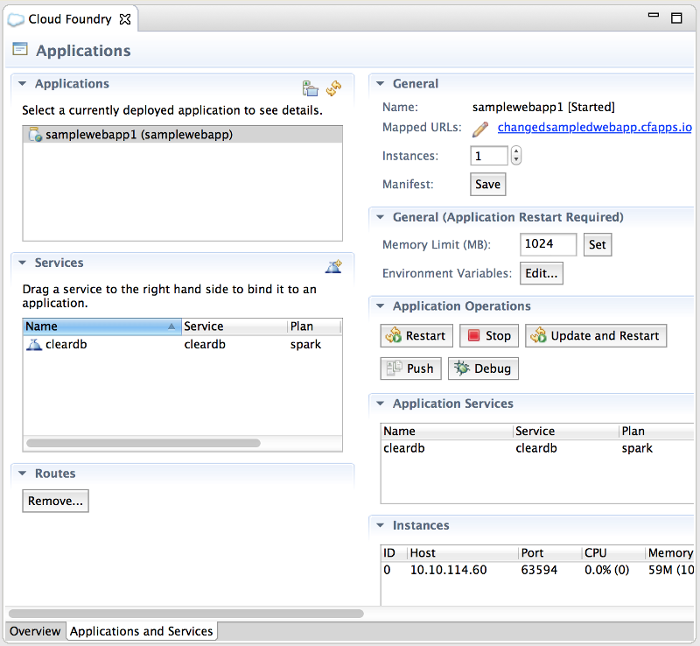The width and height of the screenshot is (700, 646).
Task: Open the changedsampledwebapp.cfapps.io link
Action: [595, 127]
